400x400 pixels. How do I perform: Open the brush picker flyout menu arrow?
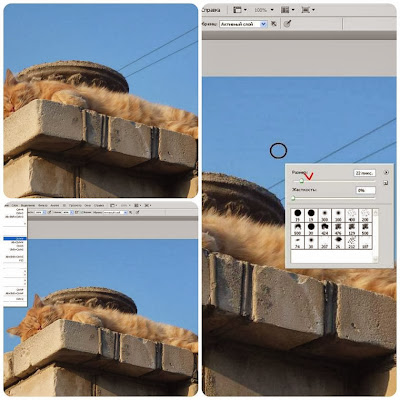tap(386, 172)
